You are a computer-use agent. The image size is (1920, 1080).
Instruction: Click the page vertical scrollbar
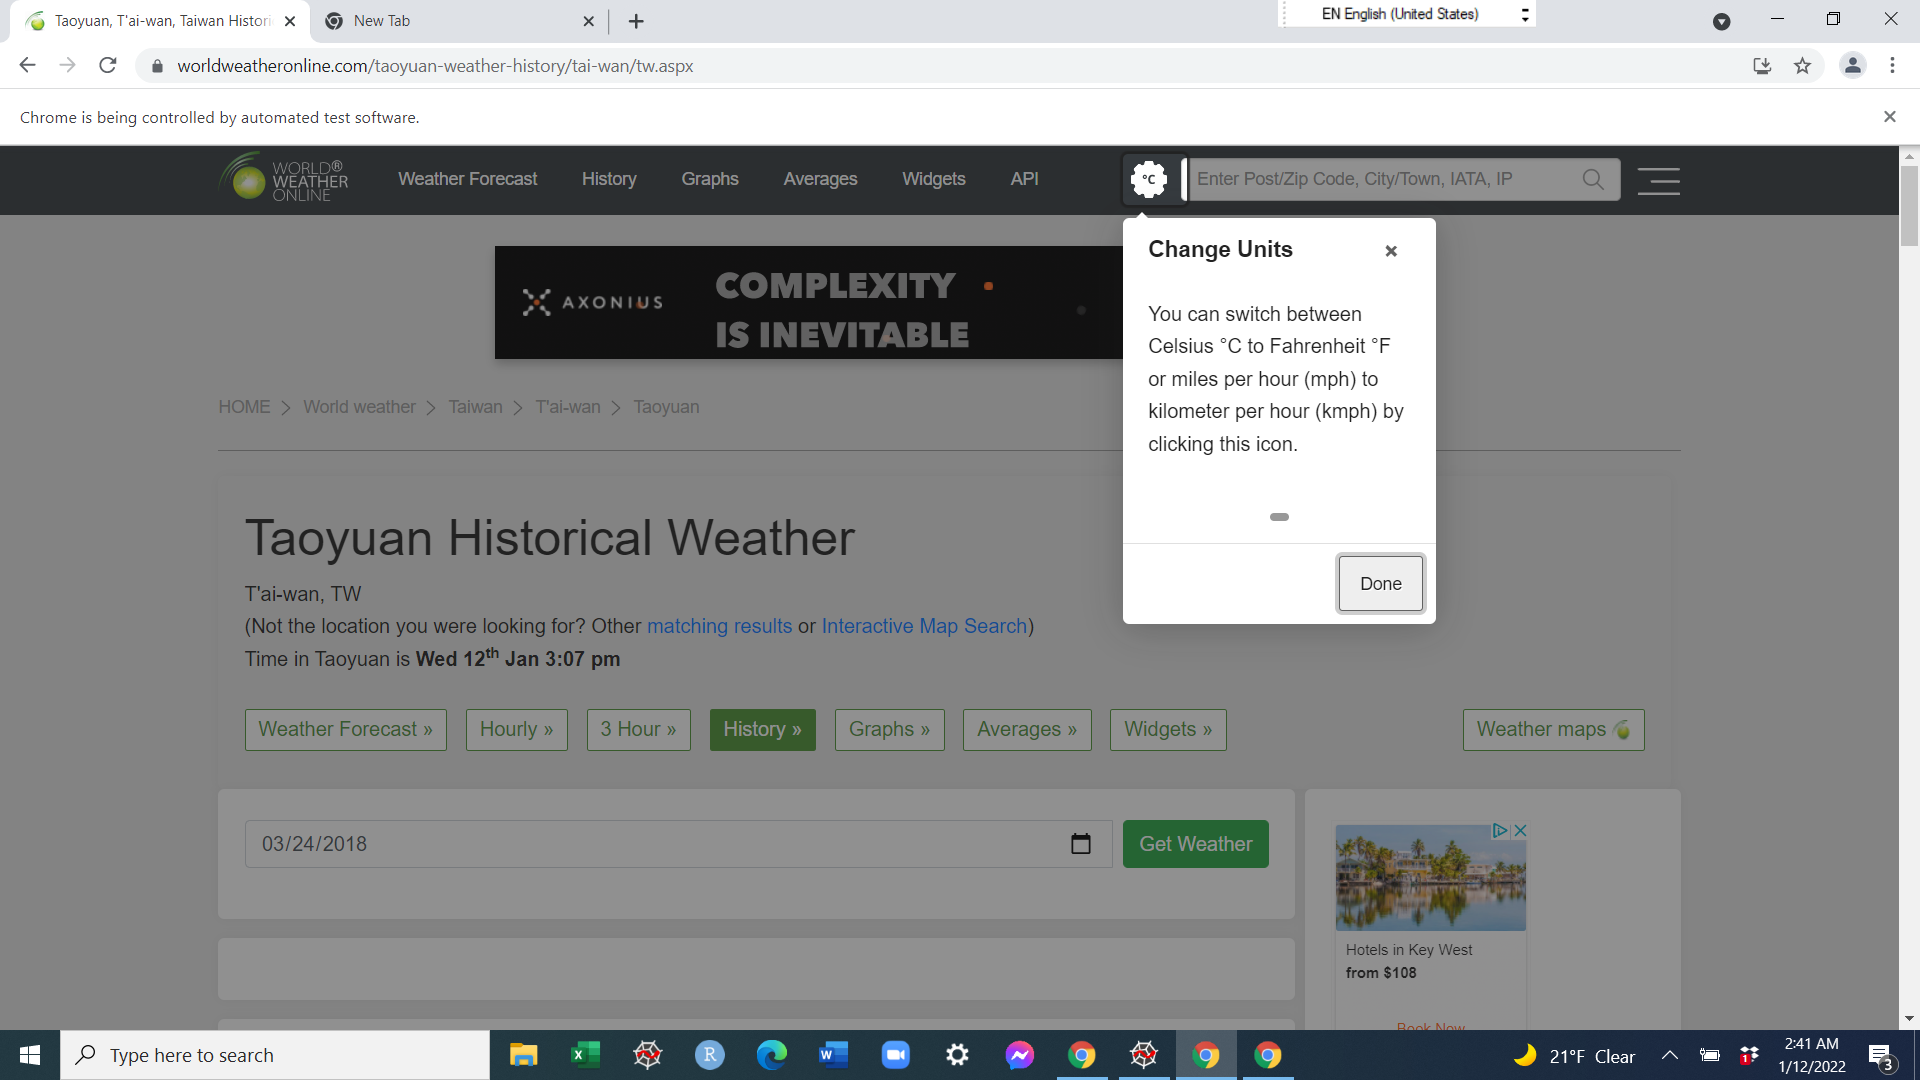pyautogui.click(x=1909, y=206)
